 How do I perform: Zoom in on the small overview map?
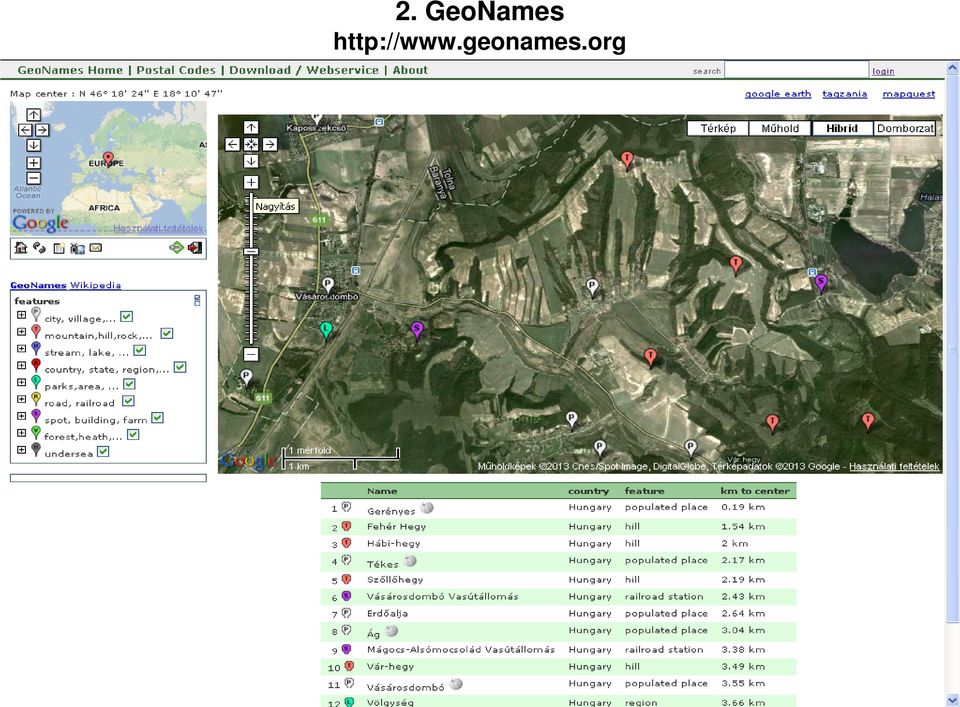point(34,163)
